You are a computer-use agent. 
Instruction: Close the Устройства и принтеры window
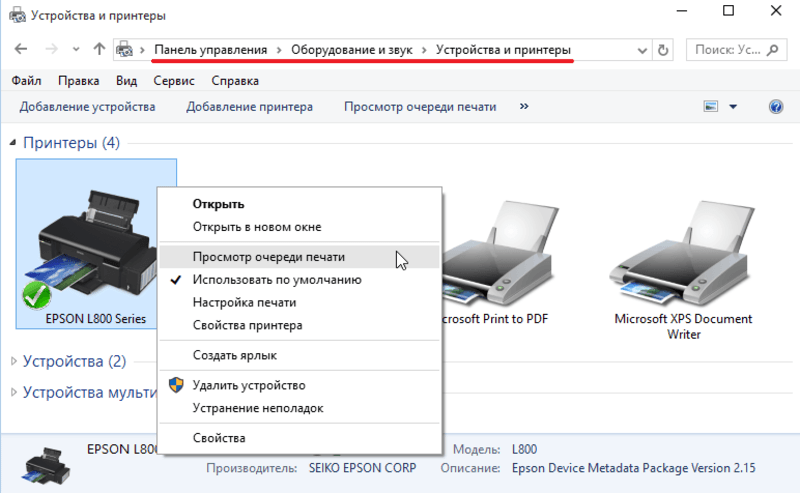[776, 11]
